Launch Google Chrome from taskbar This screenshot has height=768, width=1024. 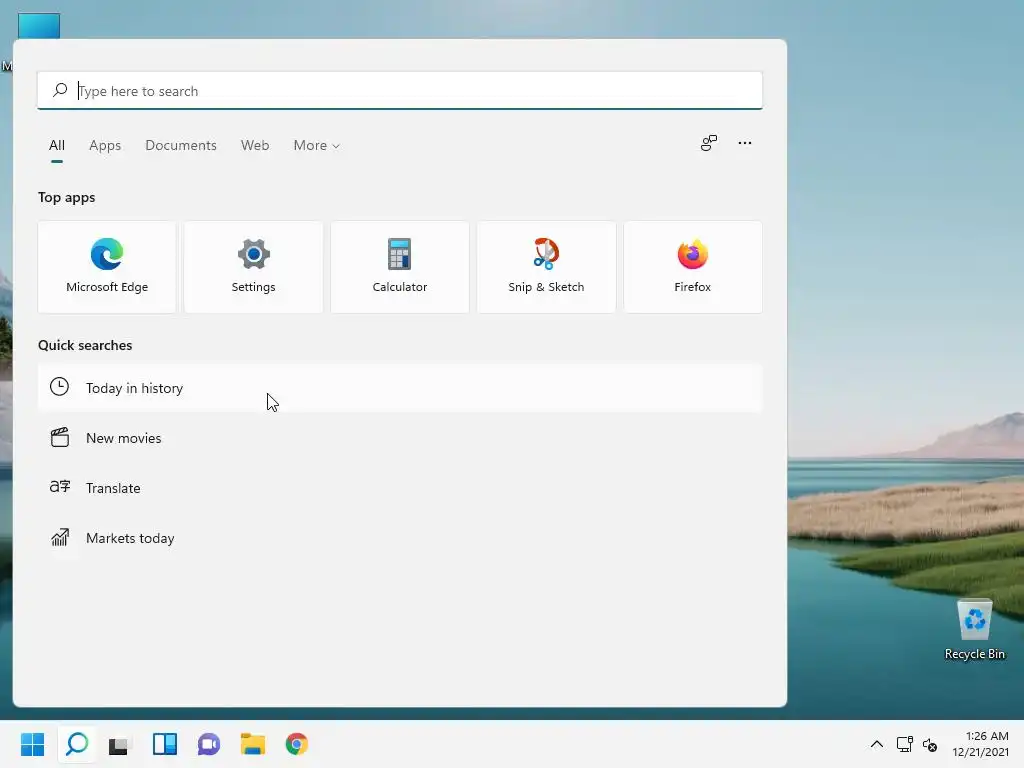[296, 744]
